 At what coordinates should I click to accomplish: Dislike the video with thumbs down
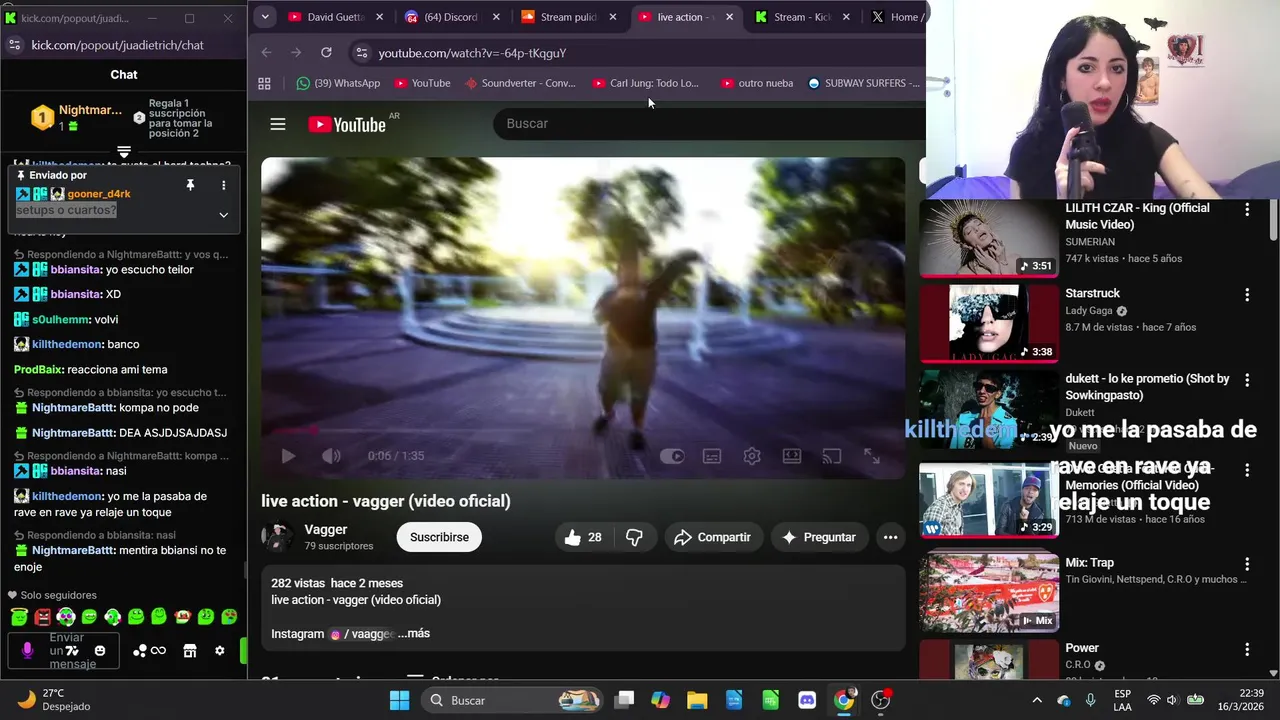[634, 537]
